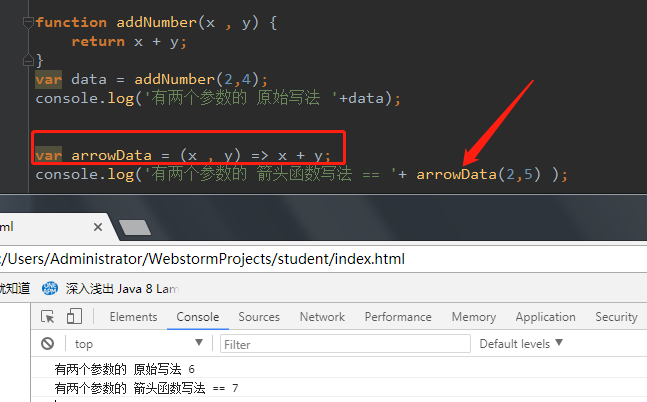The width and height of the screenshot is (647, 402).
Task: Open the Network tab
Action: [x=322, y=317]
